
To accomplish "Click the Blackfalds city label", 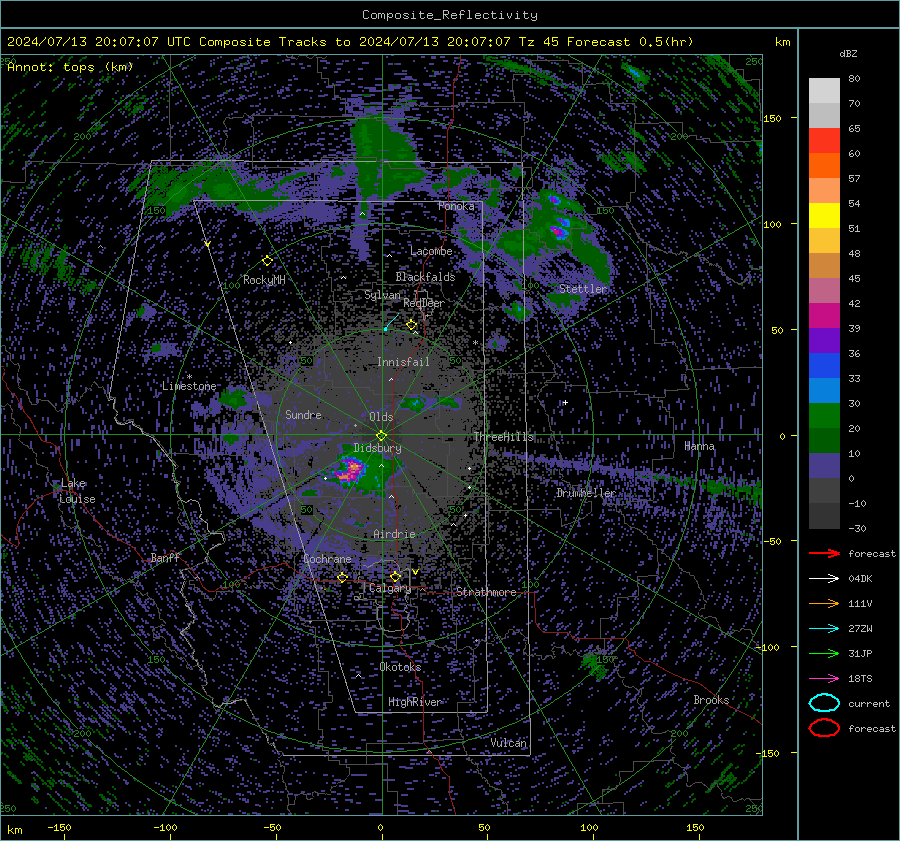I will (x=425, y=277).
